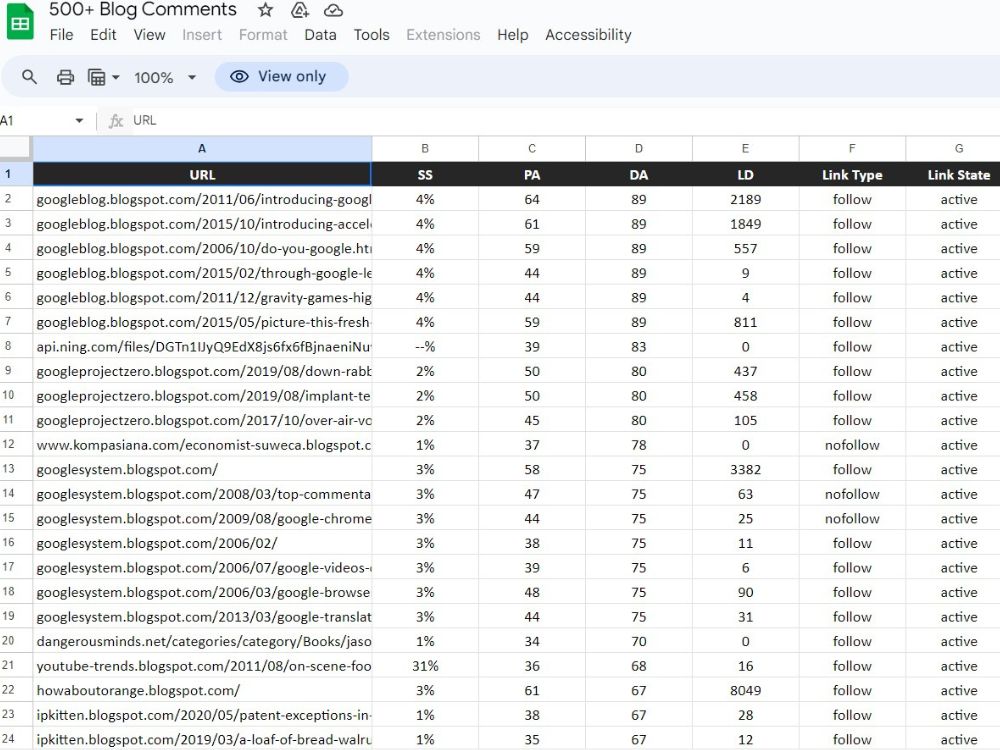1000x750 pixels.
Task: Open the Tools menu
Action: coord(371,34)
